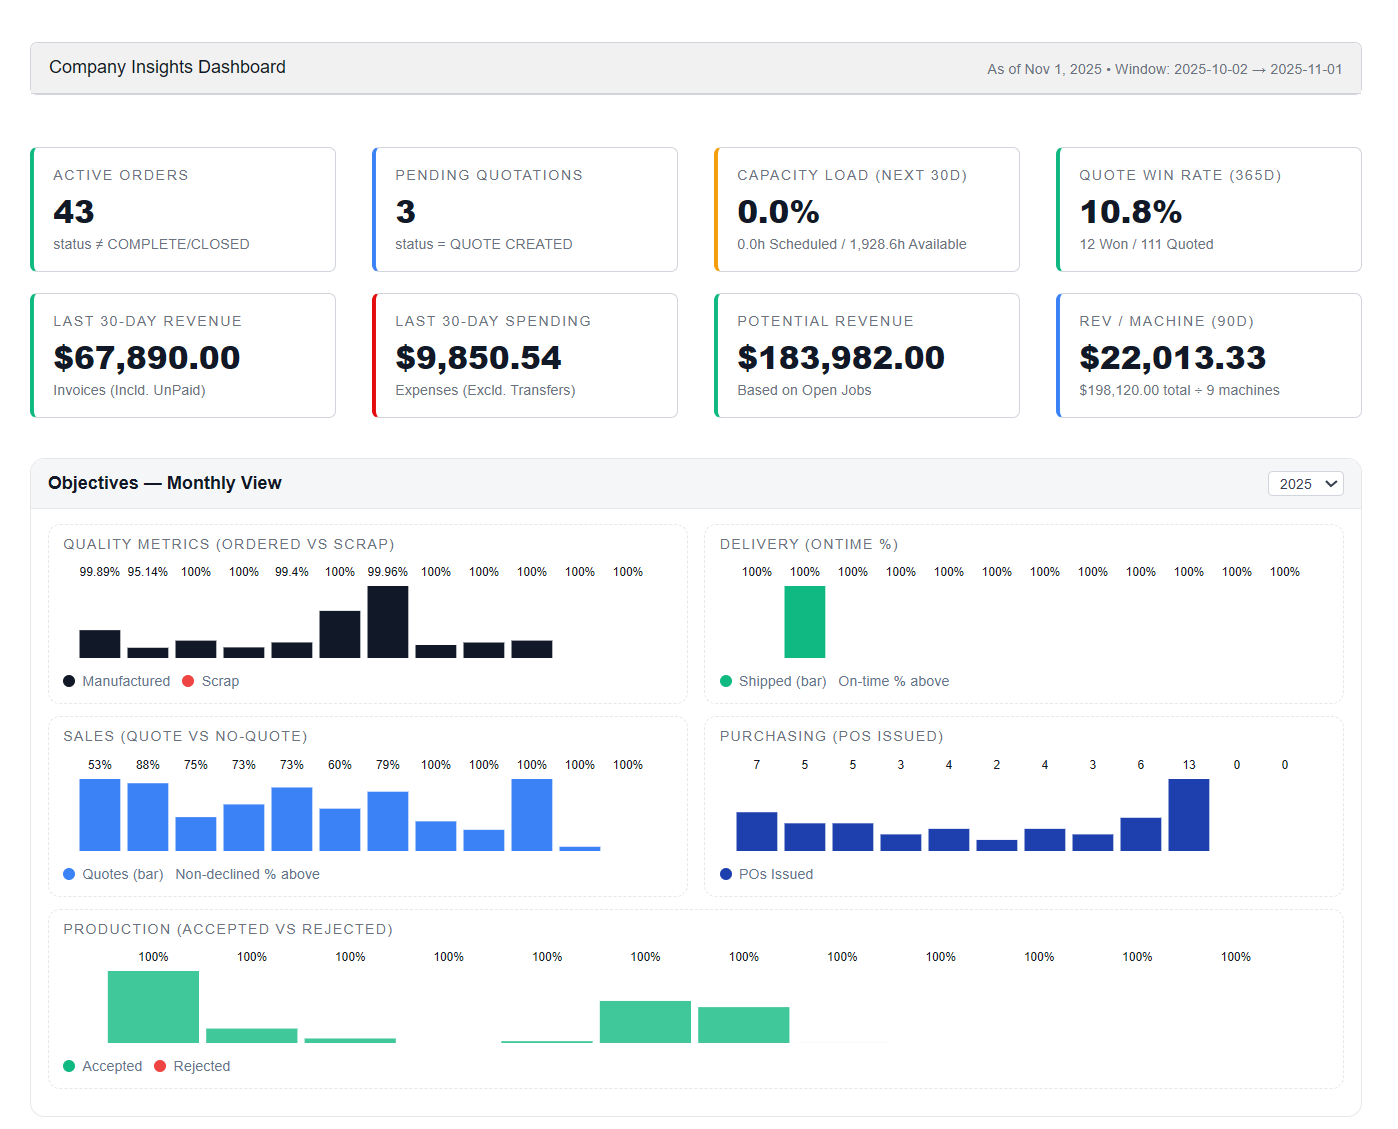Select the Capacity Load card

pos(868,210)
